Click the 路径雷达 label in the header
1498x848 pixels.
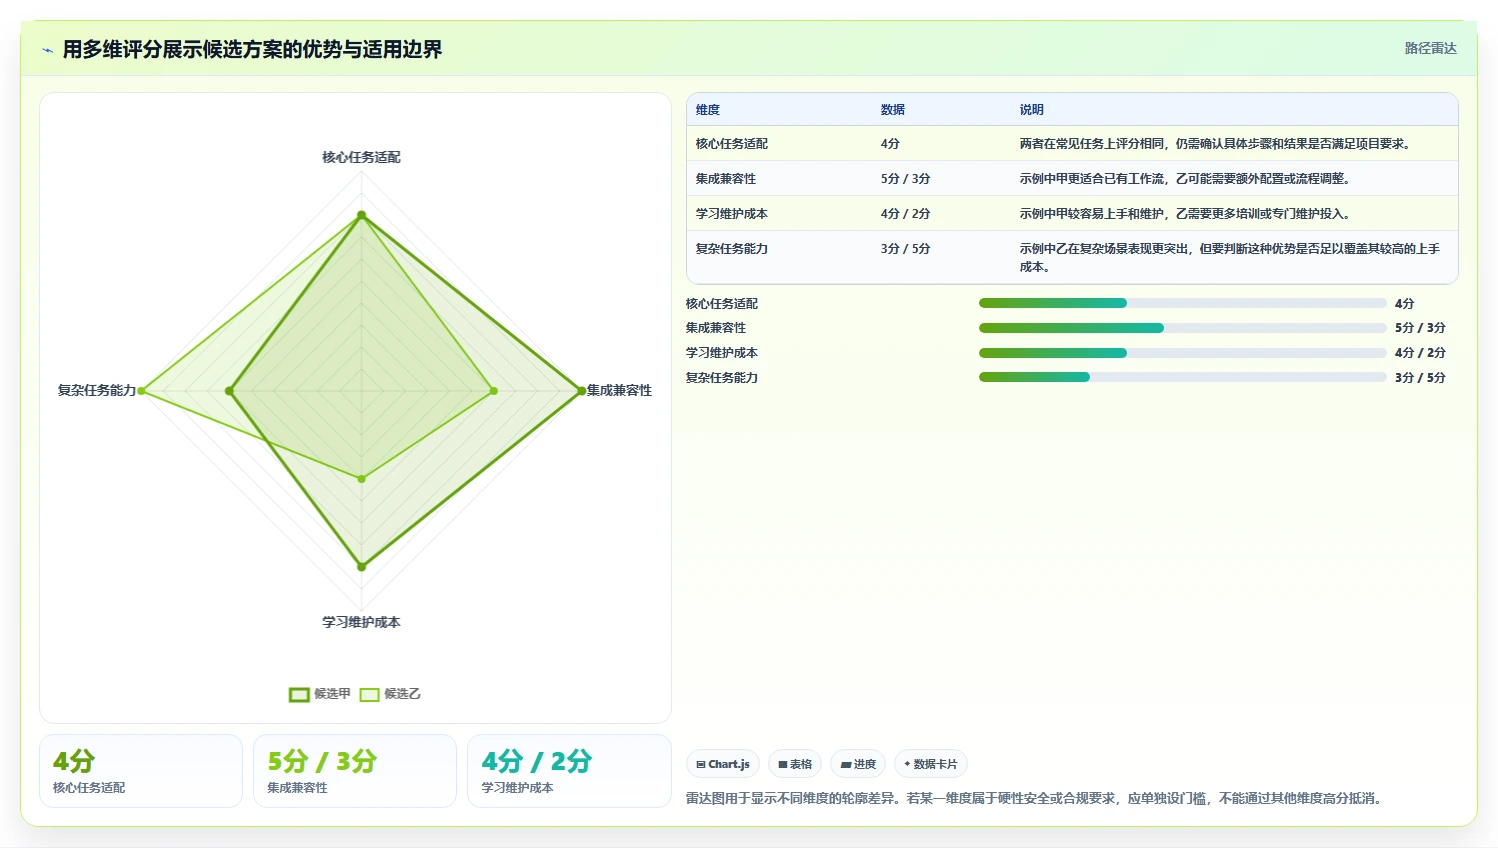click(1430, 48)
